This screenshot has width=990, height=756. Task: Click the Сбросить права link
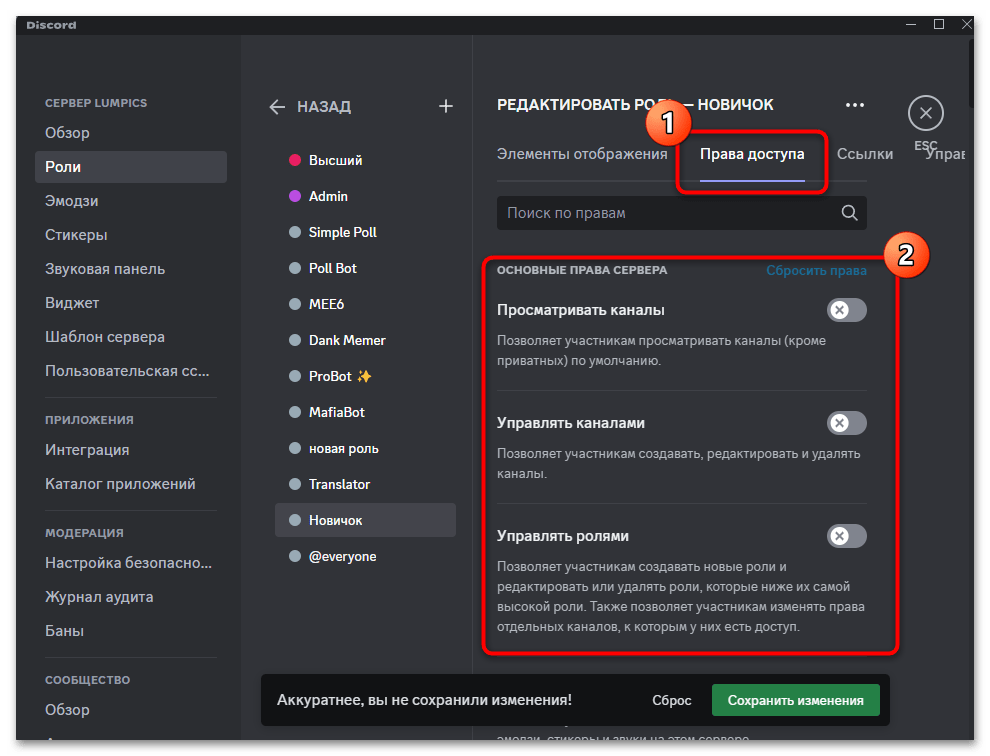coord(816,270)
